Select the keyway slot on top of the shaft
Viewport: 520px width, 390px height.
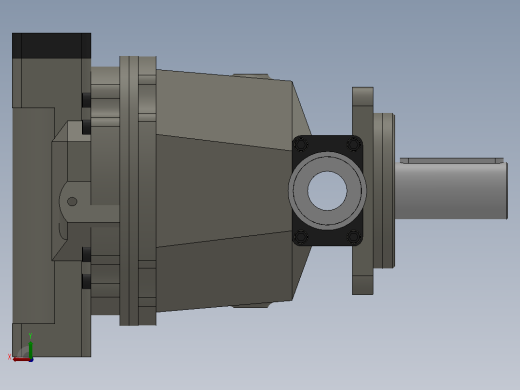(x=452, y=161)
